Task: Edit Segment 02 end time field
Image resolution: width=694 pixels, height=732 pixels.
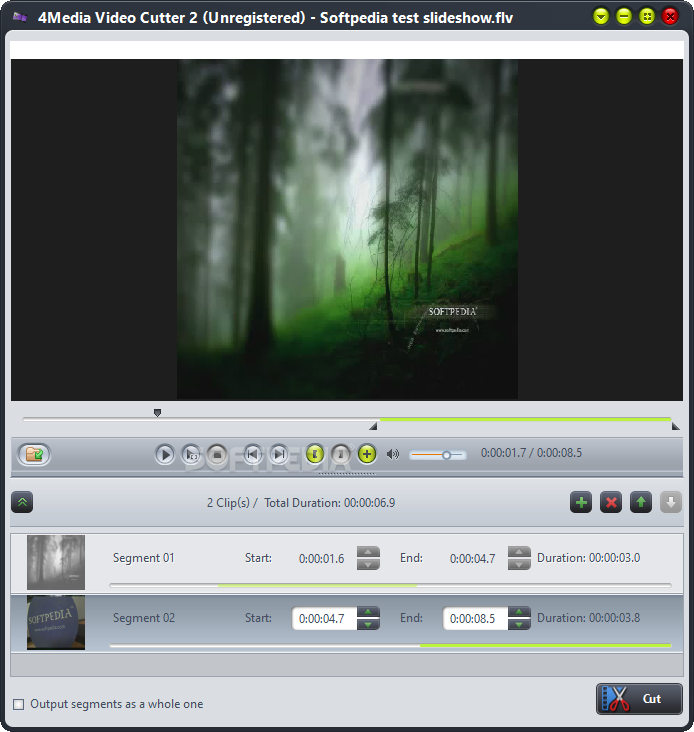Action: pyautogui.click(x=475, y=619)
